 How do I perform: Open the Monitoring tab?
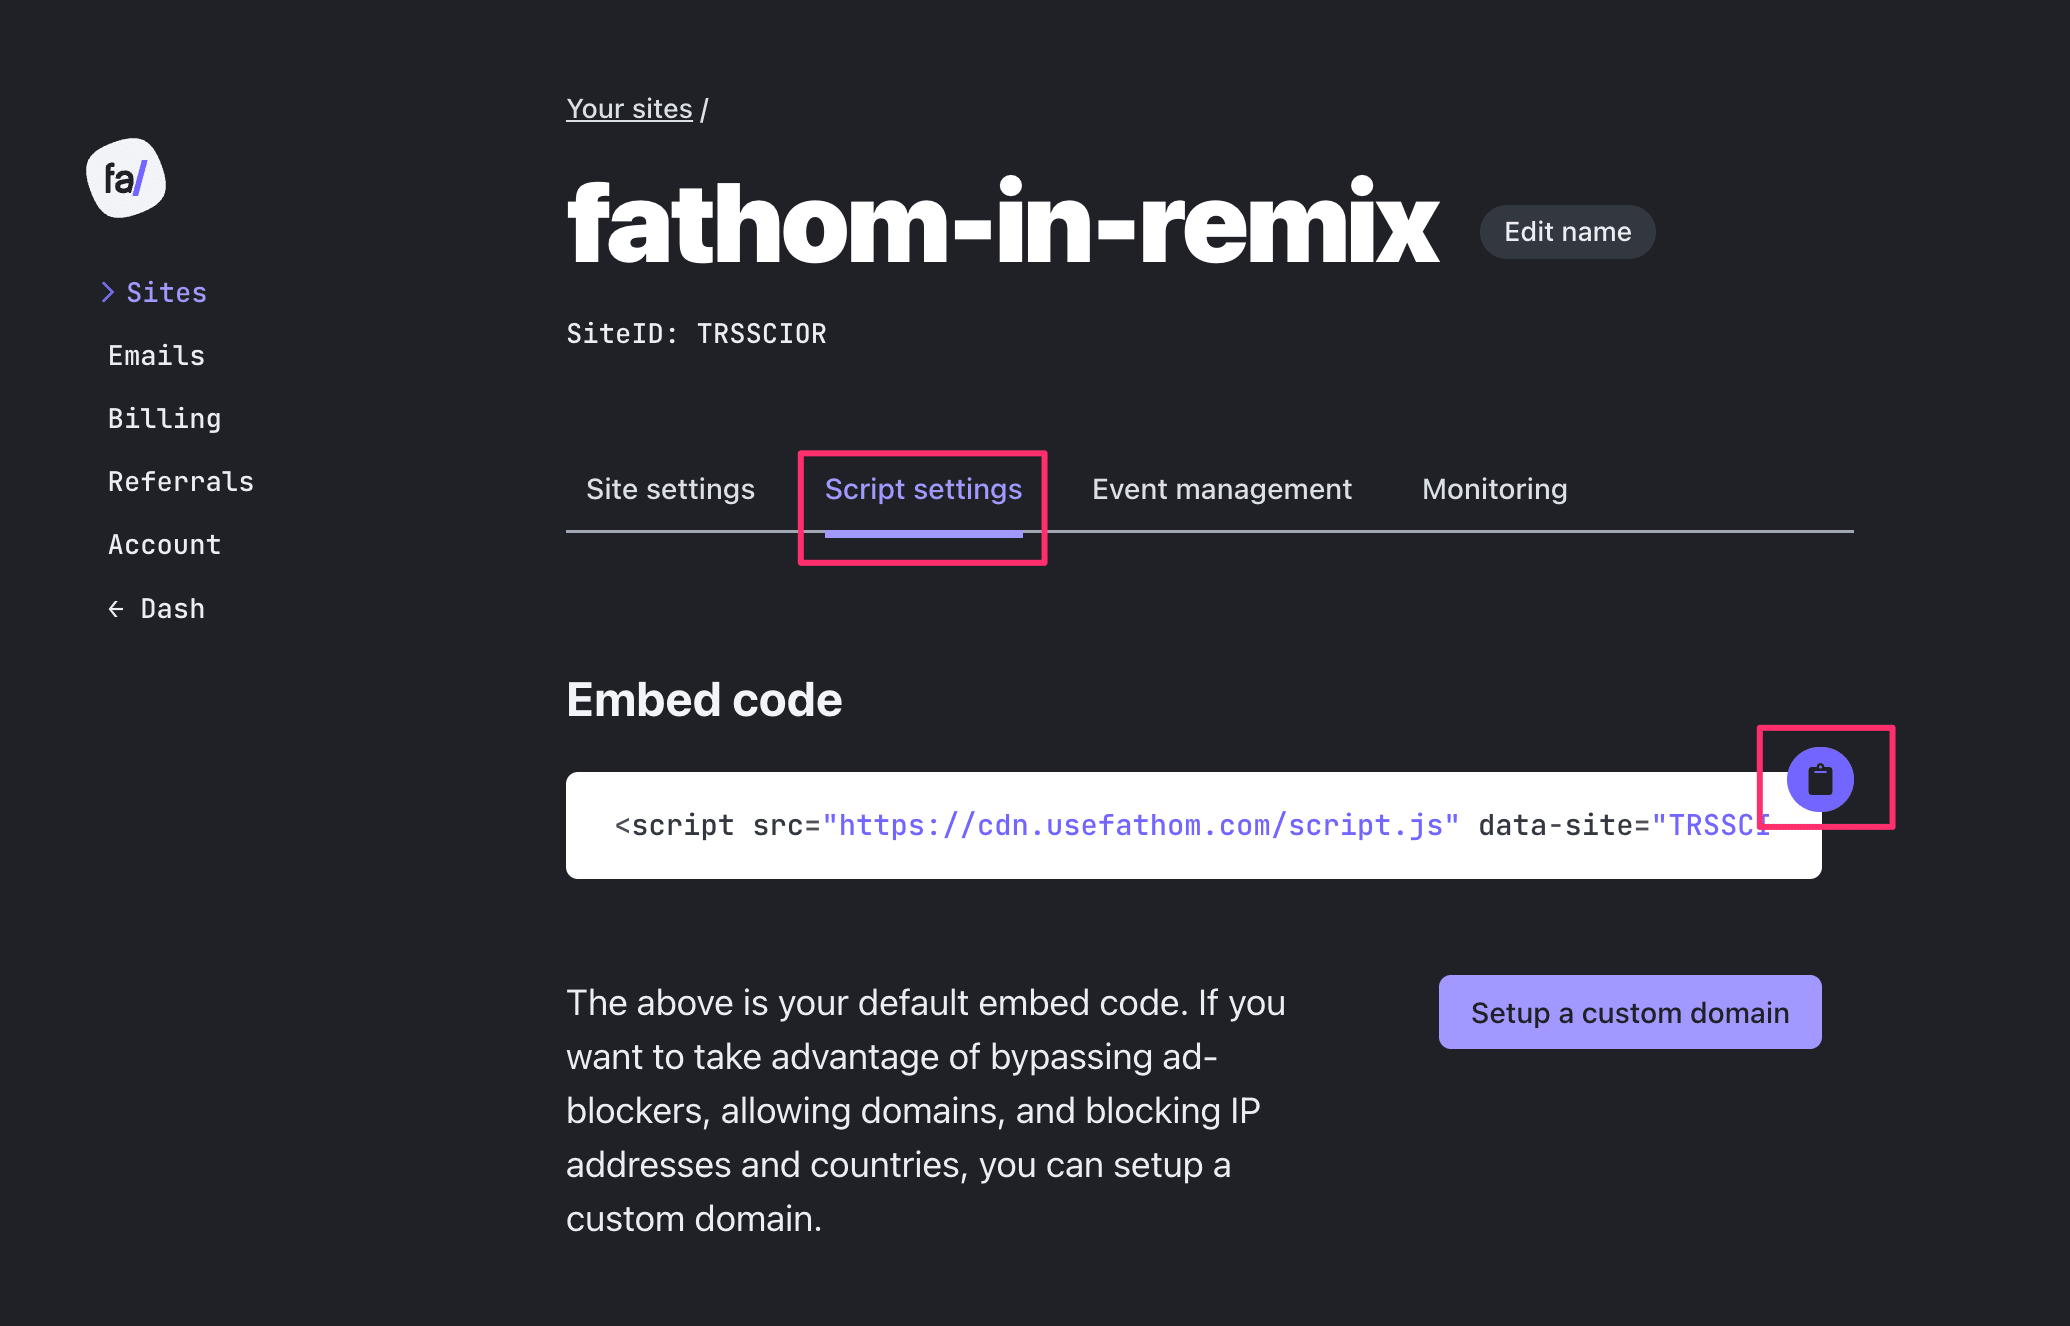coord(1492,489)
